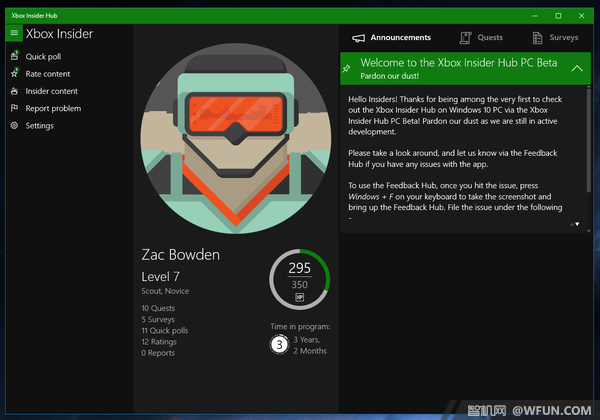
Task: Click the profile avatar picture
Action: pos(236,138)
